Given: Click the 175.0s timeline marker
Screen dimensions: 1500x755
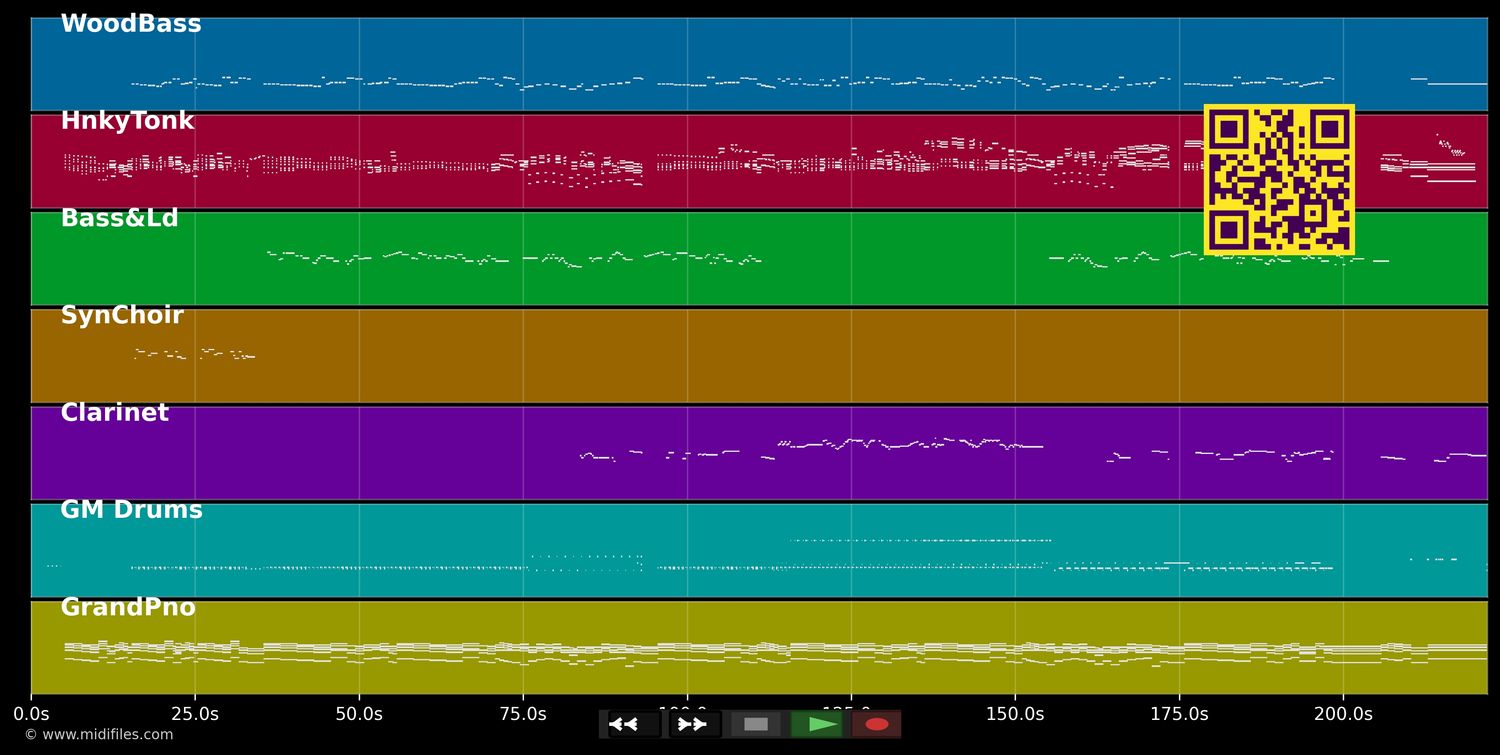Looking at the screenshot, I should coord(1179,714).
